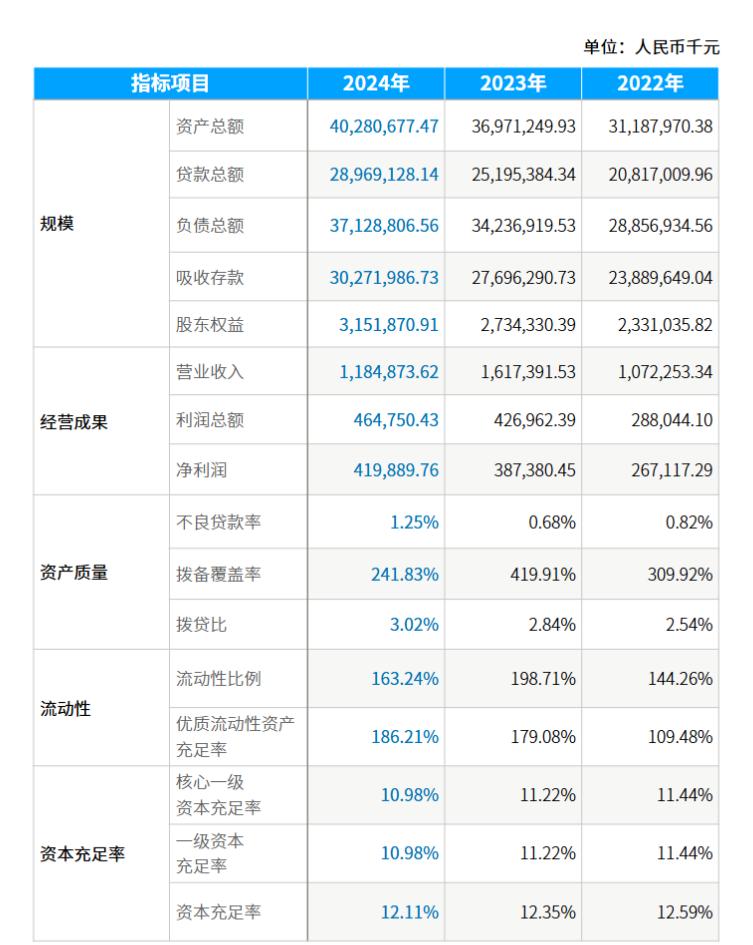Click the 资产质量 category label
The height and width of the screenshot is (945, 753).
74,573
